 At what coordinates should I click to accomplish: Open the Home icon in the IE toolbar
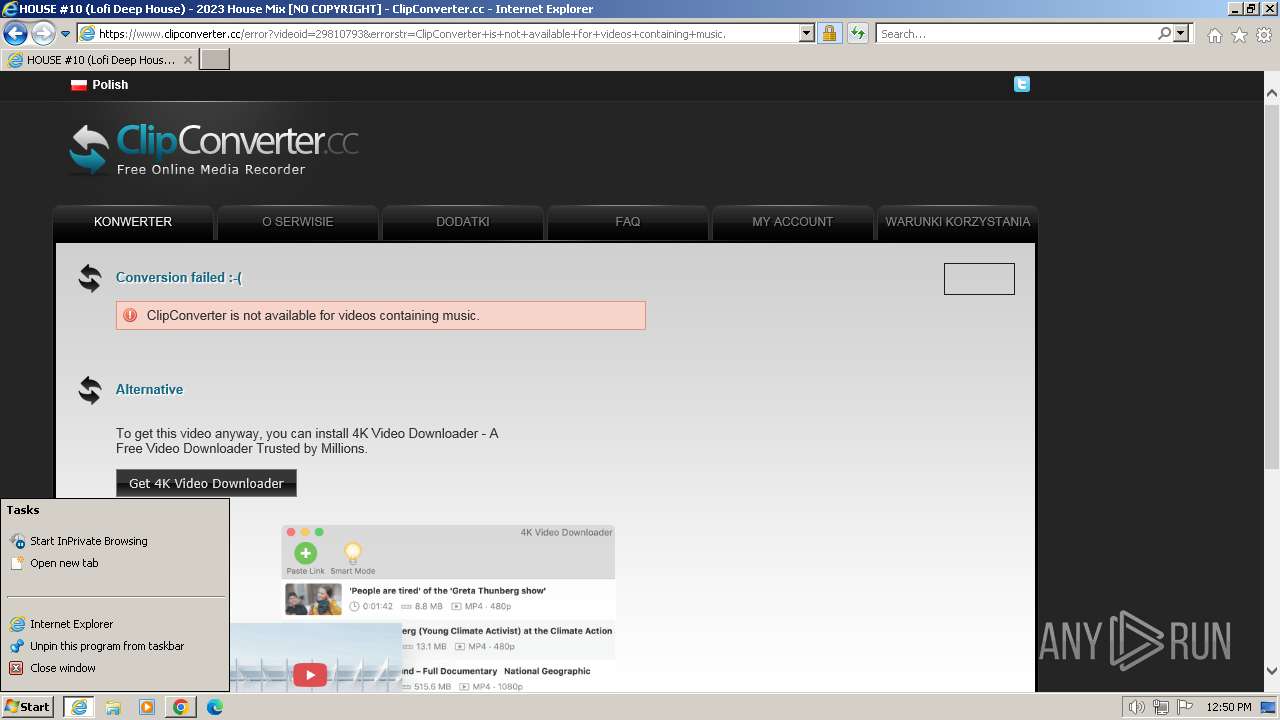[1214, 35]
